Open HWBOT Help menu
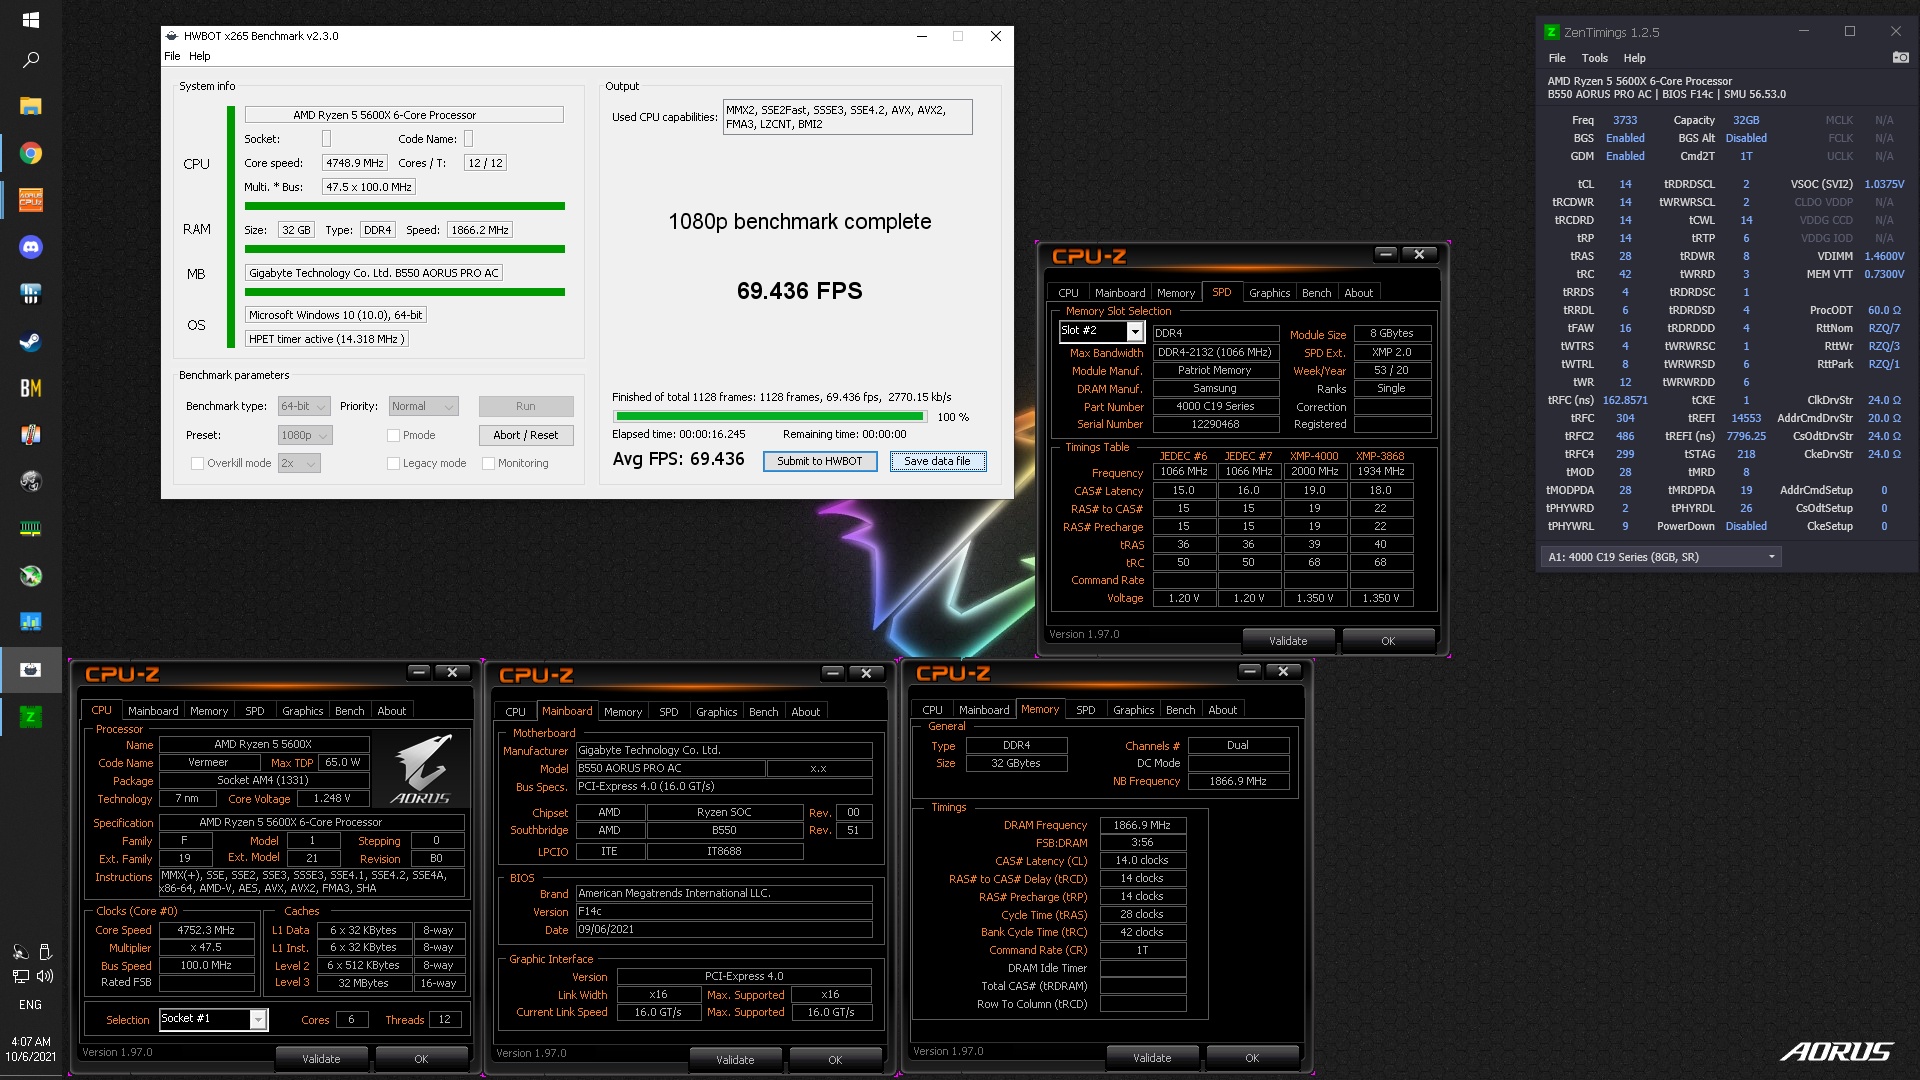The width and height of the screenshot is (1920, 1080). point(200,56)
